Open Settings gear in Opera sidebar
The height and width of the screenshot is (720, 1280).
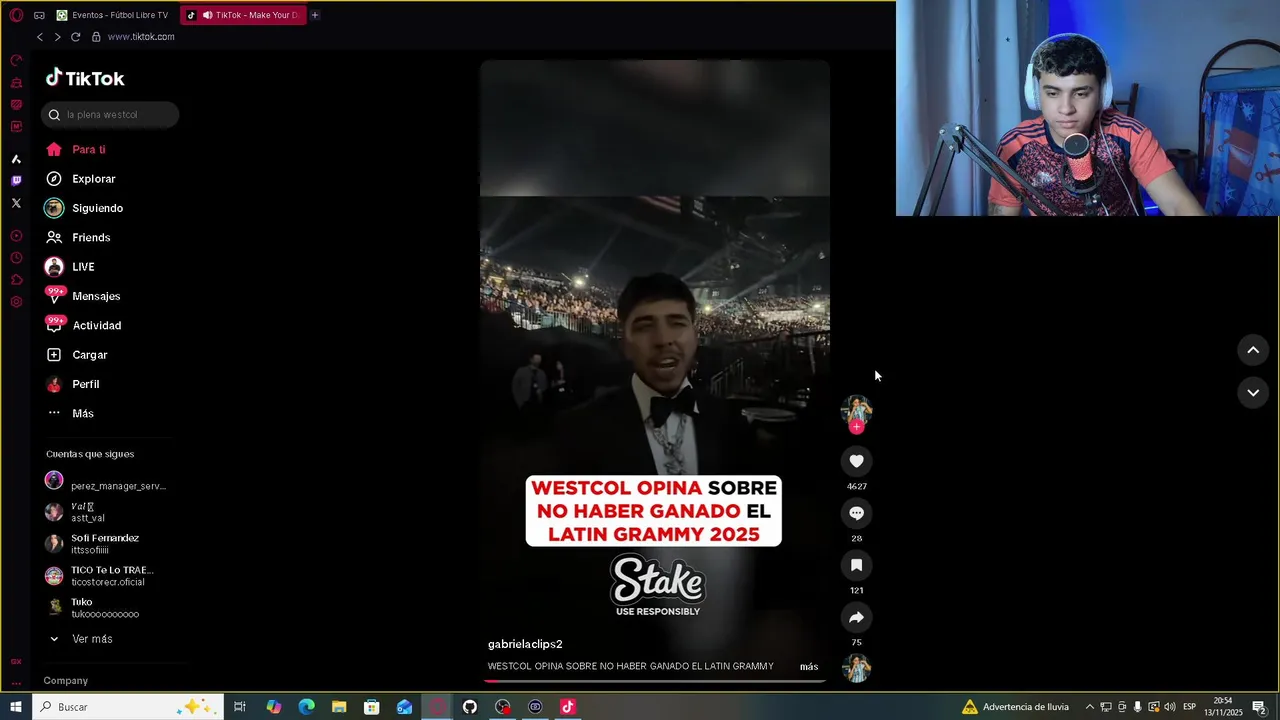pos(16,302)
